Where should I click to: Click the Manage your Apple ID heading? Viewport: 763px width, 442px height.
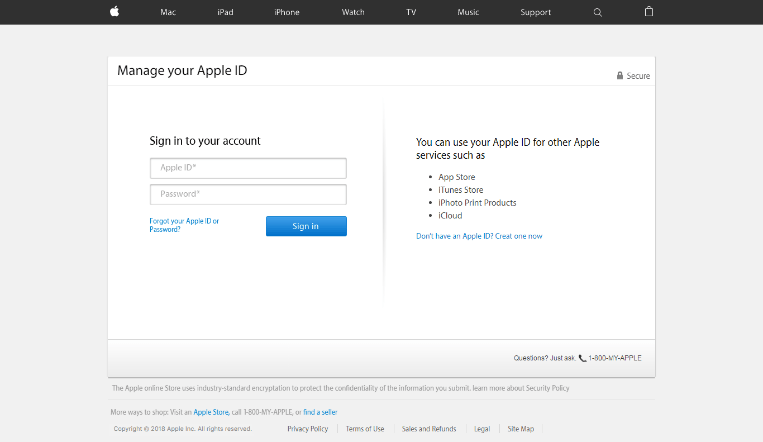click(182, 71)
